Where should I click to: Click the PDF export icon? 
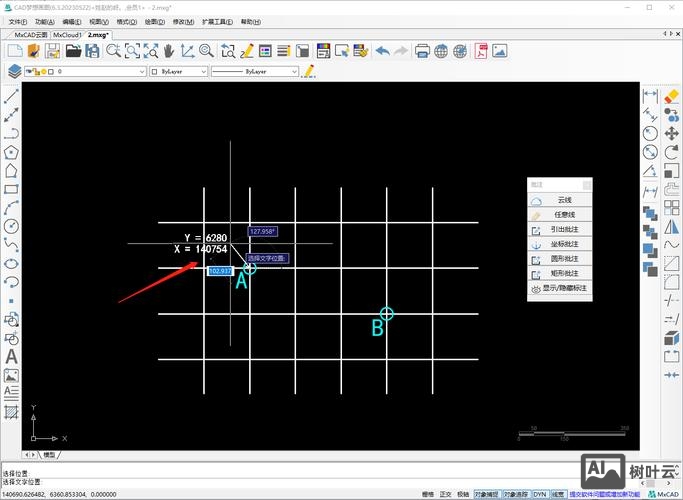[481, 50]
